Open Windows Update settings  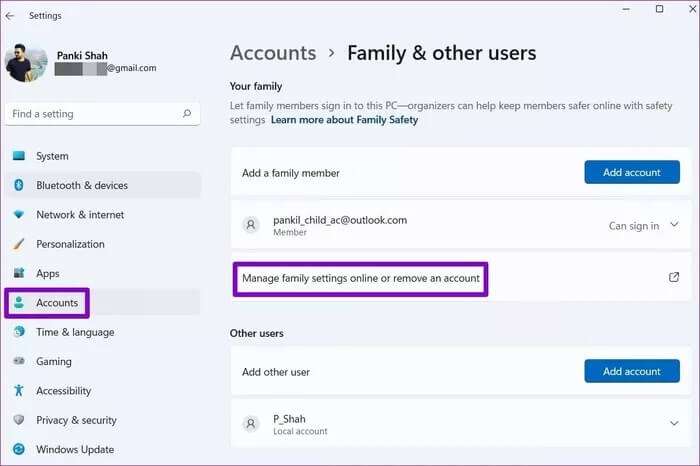pyautogui.click(x=103, y=449)
